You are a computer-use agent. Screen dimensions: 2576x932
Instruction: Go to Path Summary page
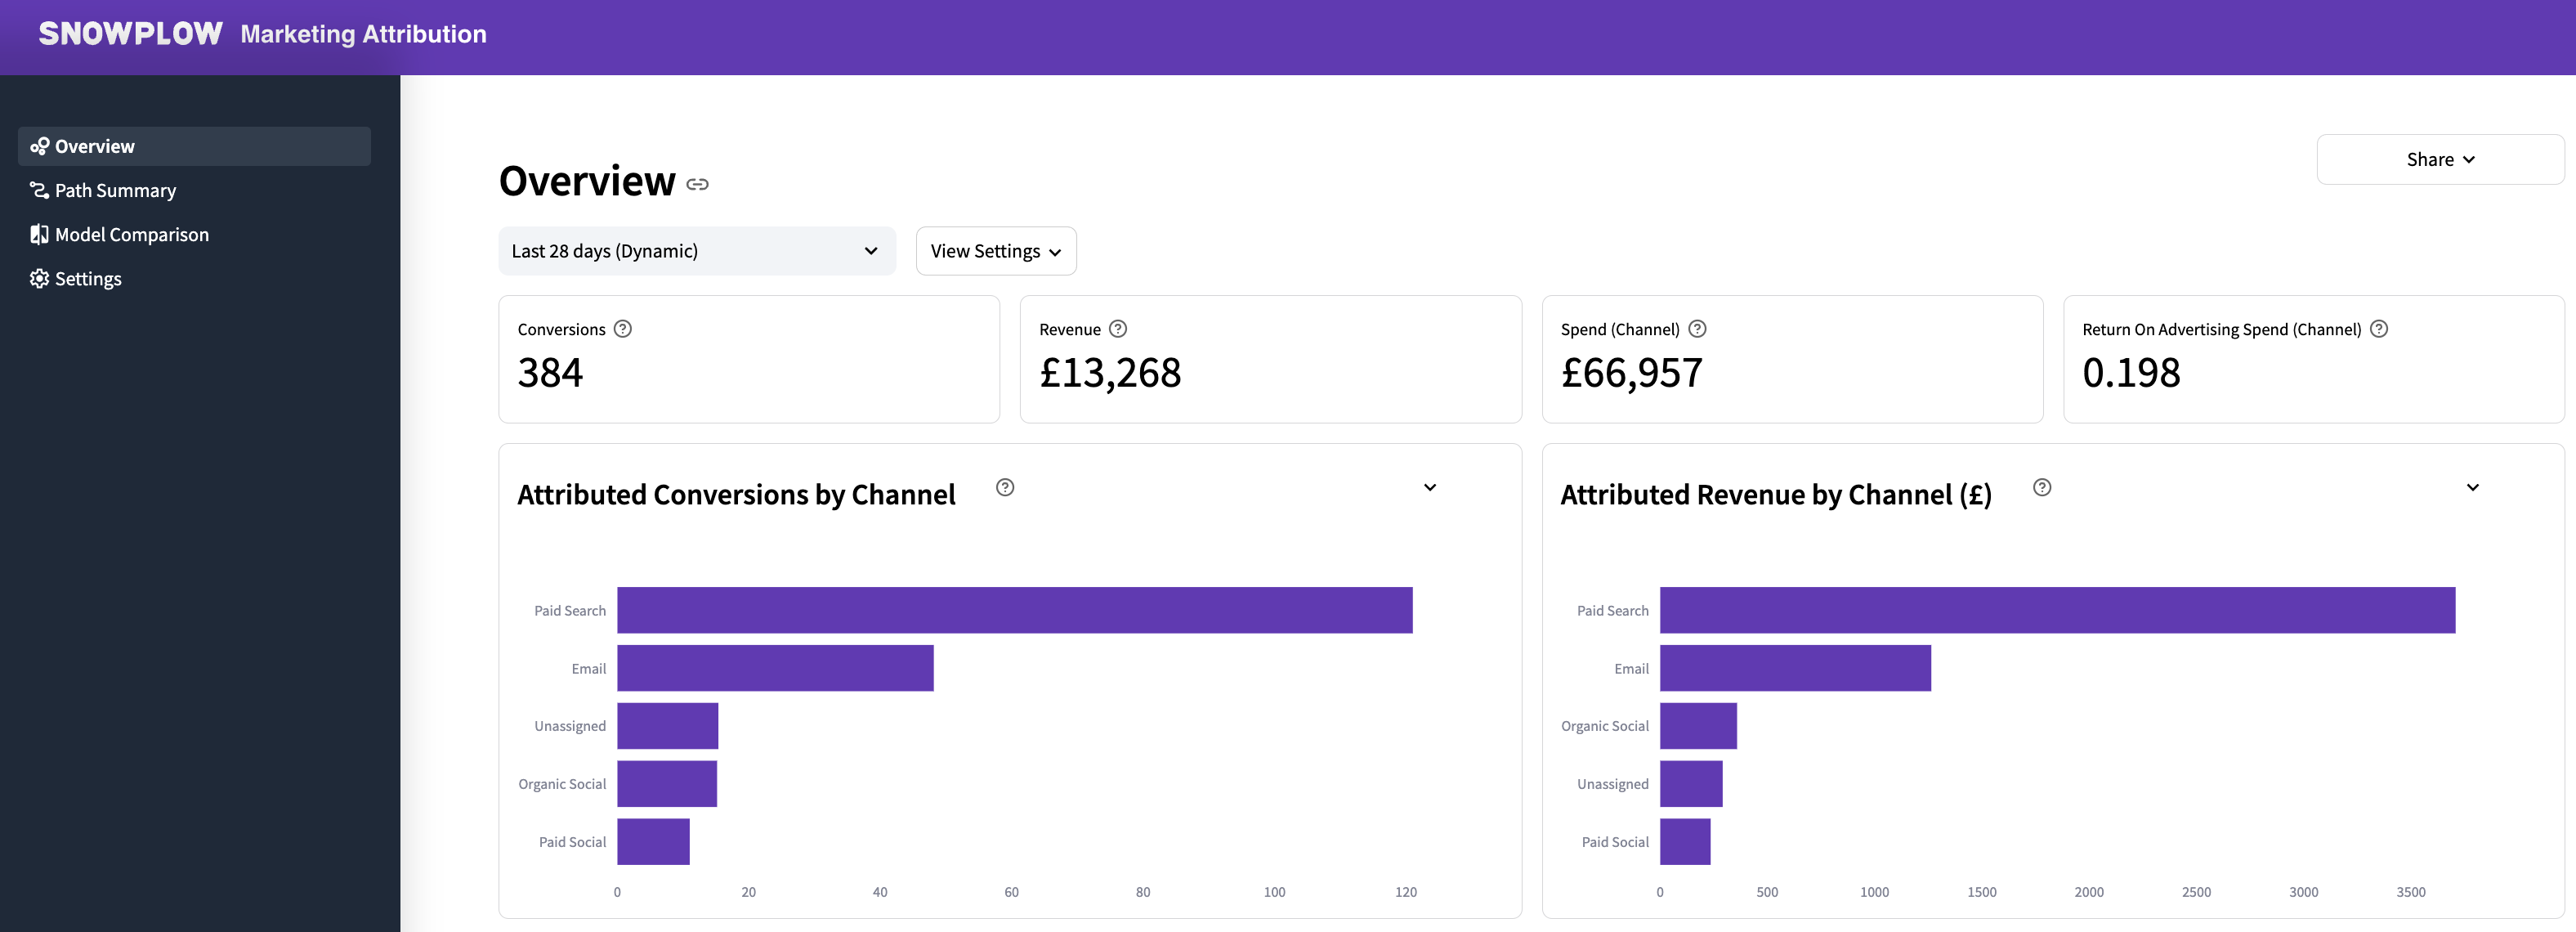(x=115, y=190)
